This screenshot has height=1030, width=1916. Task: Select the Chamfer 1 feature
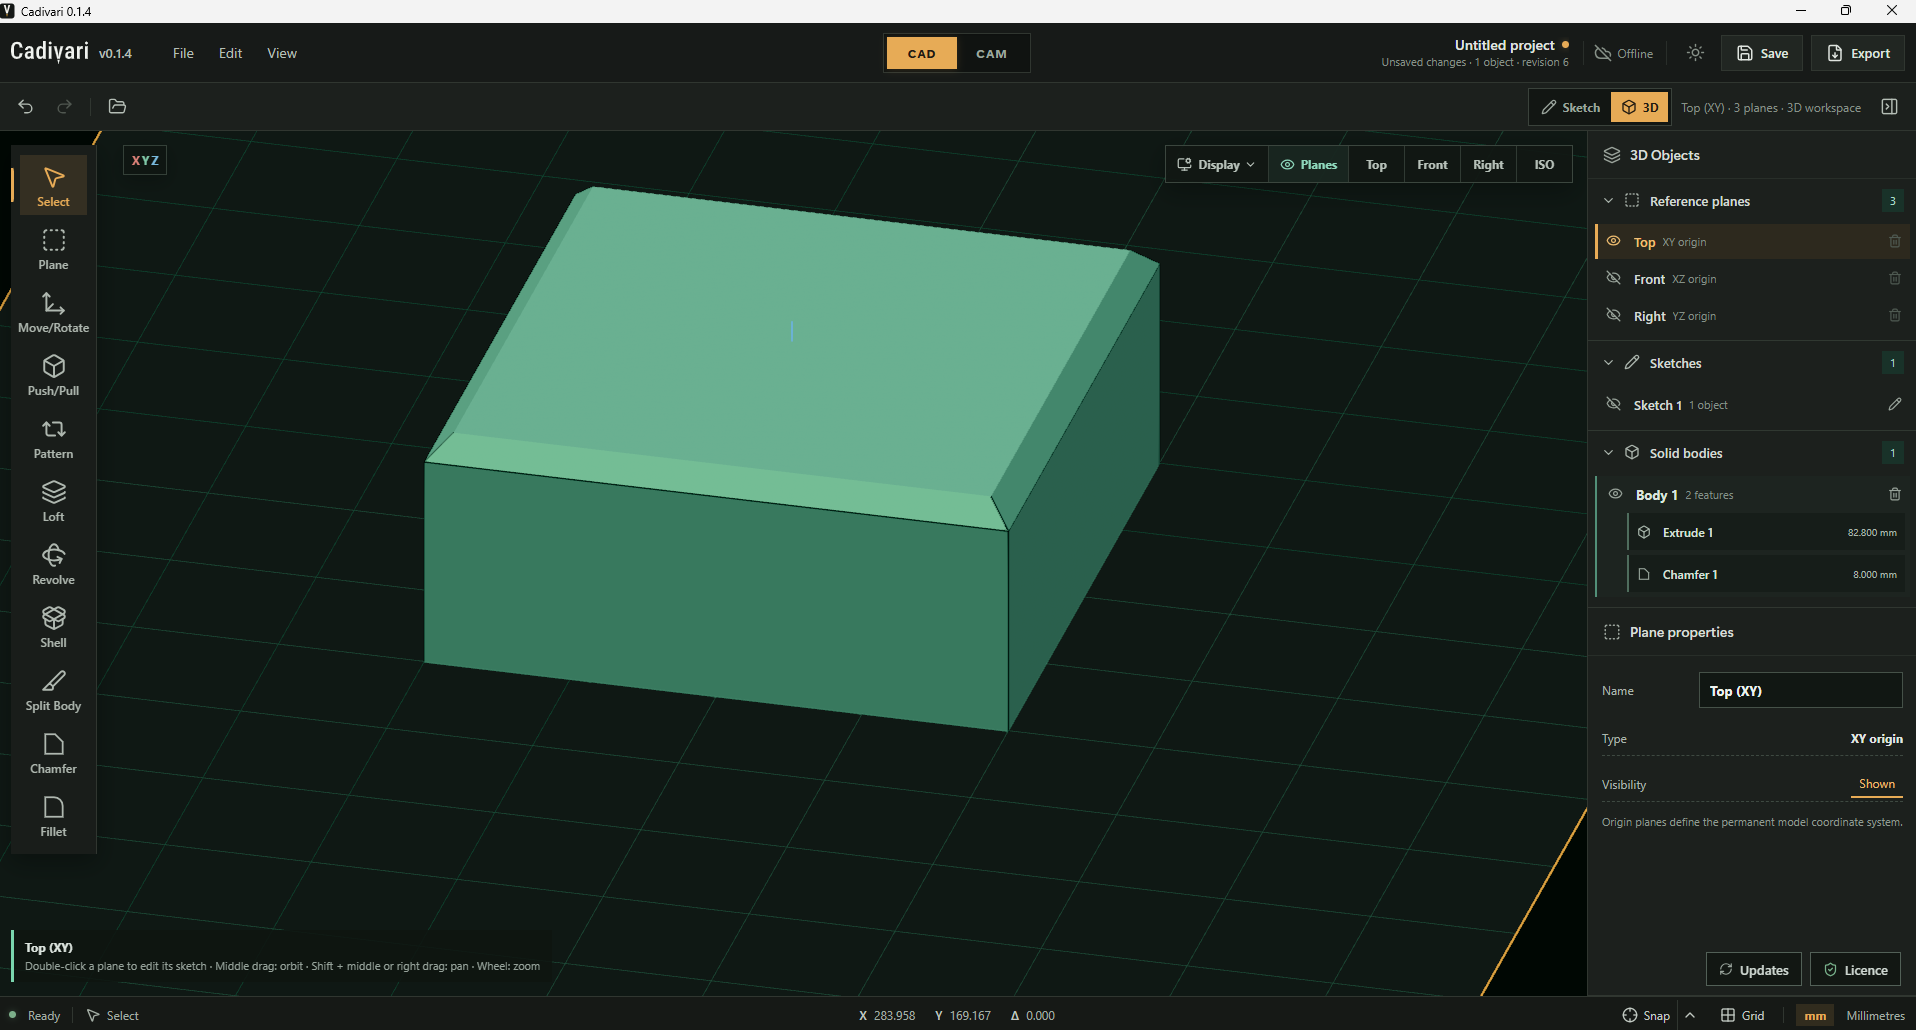1767,575
